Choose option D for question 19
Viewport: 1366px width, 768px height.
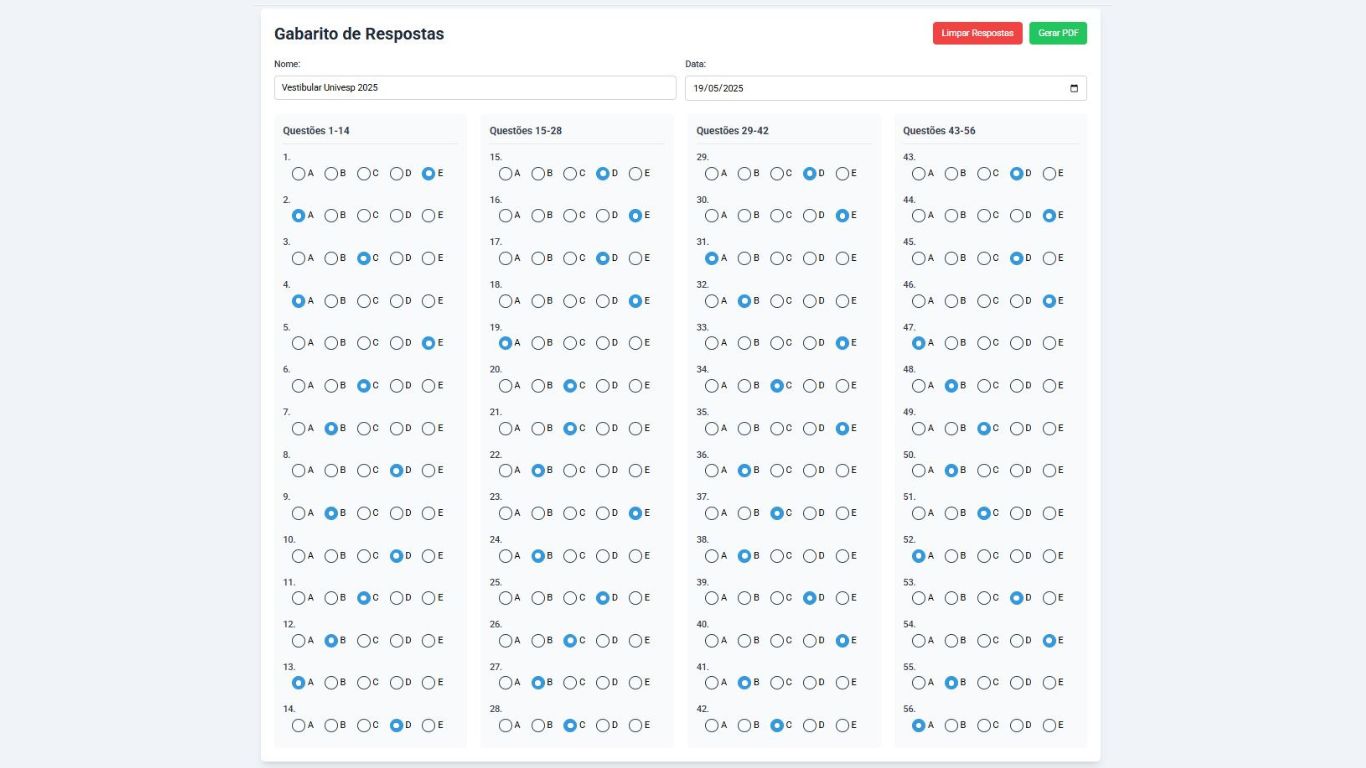pyautogui.click(x=603, y=343)
